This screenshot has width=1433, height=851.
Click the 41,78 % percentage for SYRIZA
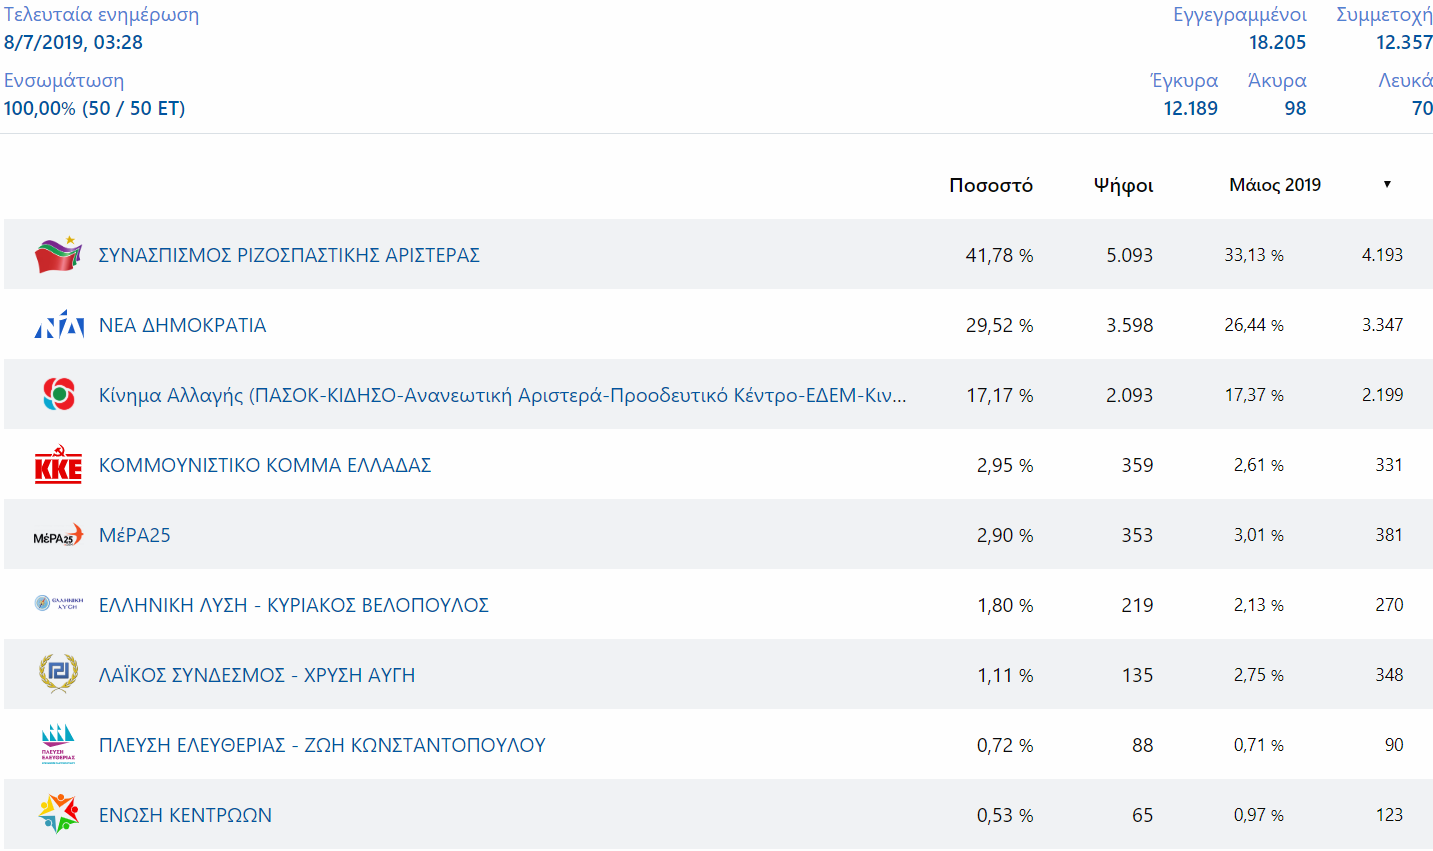click(x=999, y=255)
